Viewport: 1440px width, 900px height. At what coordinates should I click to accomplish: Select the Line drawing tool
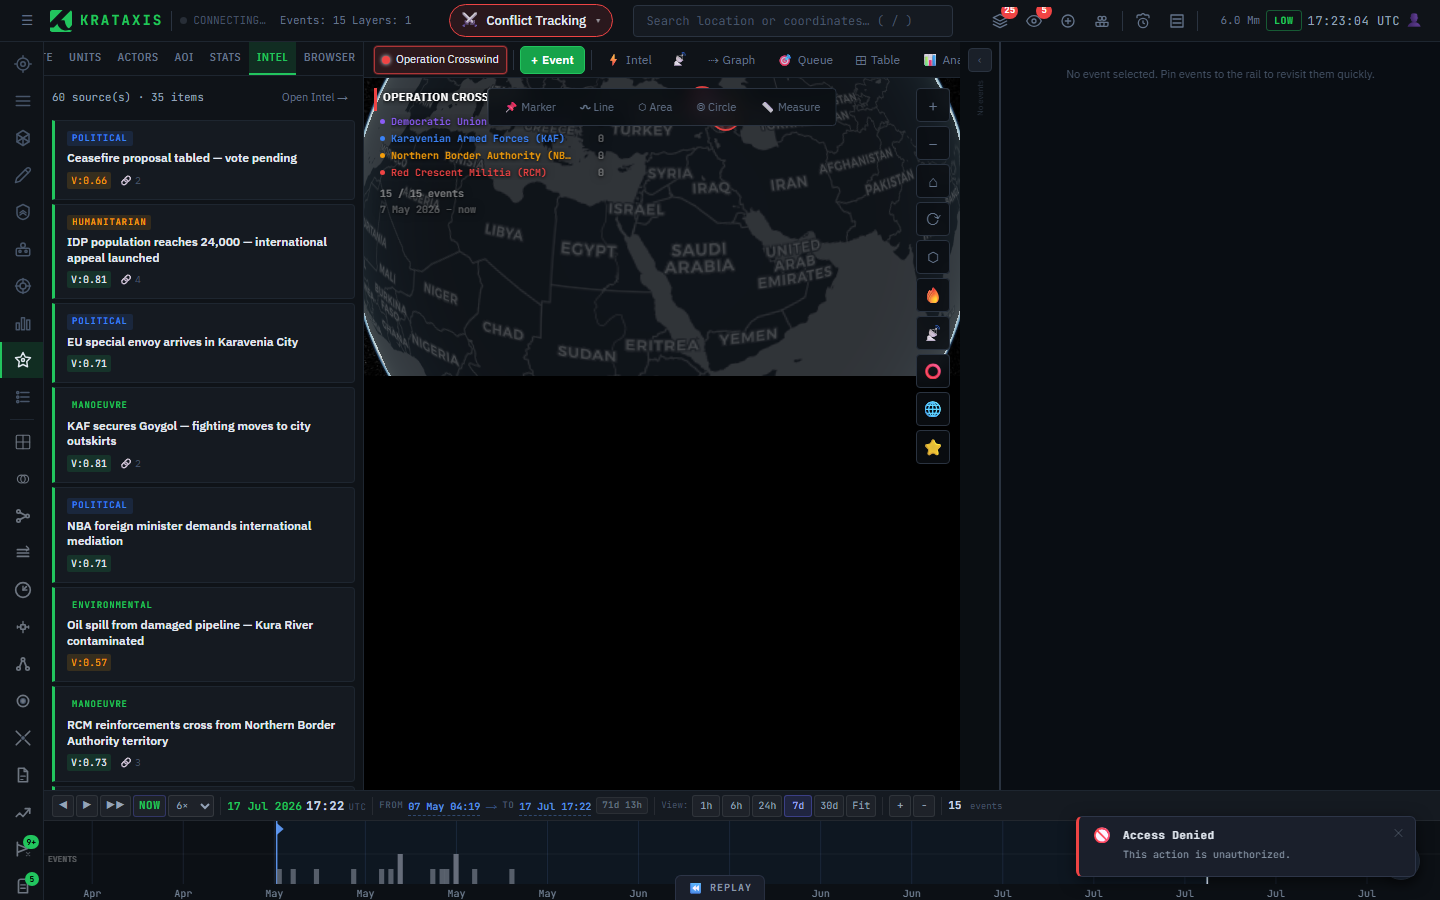click(x=597, y=107)
